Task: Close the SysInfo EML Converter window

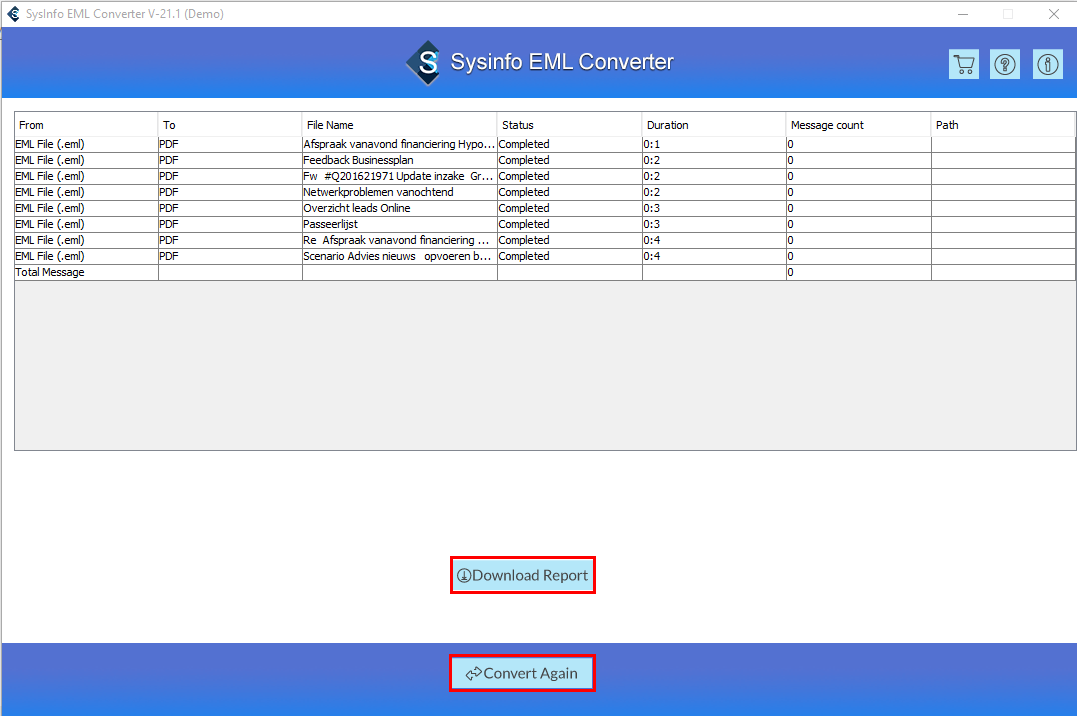Action: point(1054,14)
